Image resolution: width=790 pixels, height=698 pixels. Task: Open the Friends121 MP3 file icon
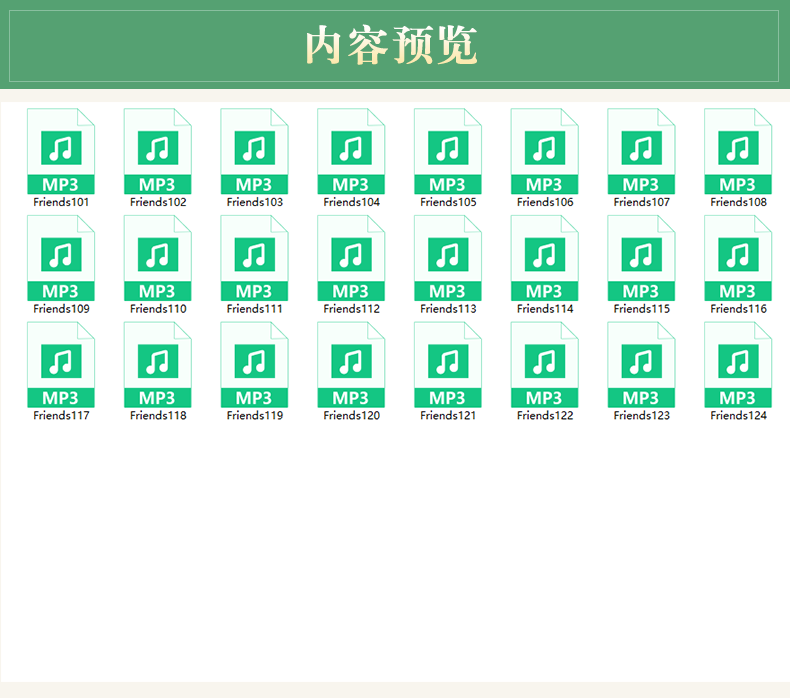[x=448, y=365]
